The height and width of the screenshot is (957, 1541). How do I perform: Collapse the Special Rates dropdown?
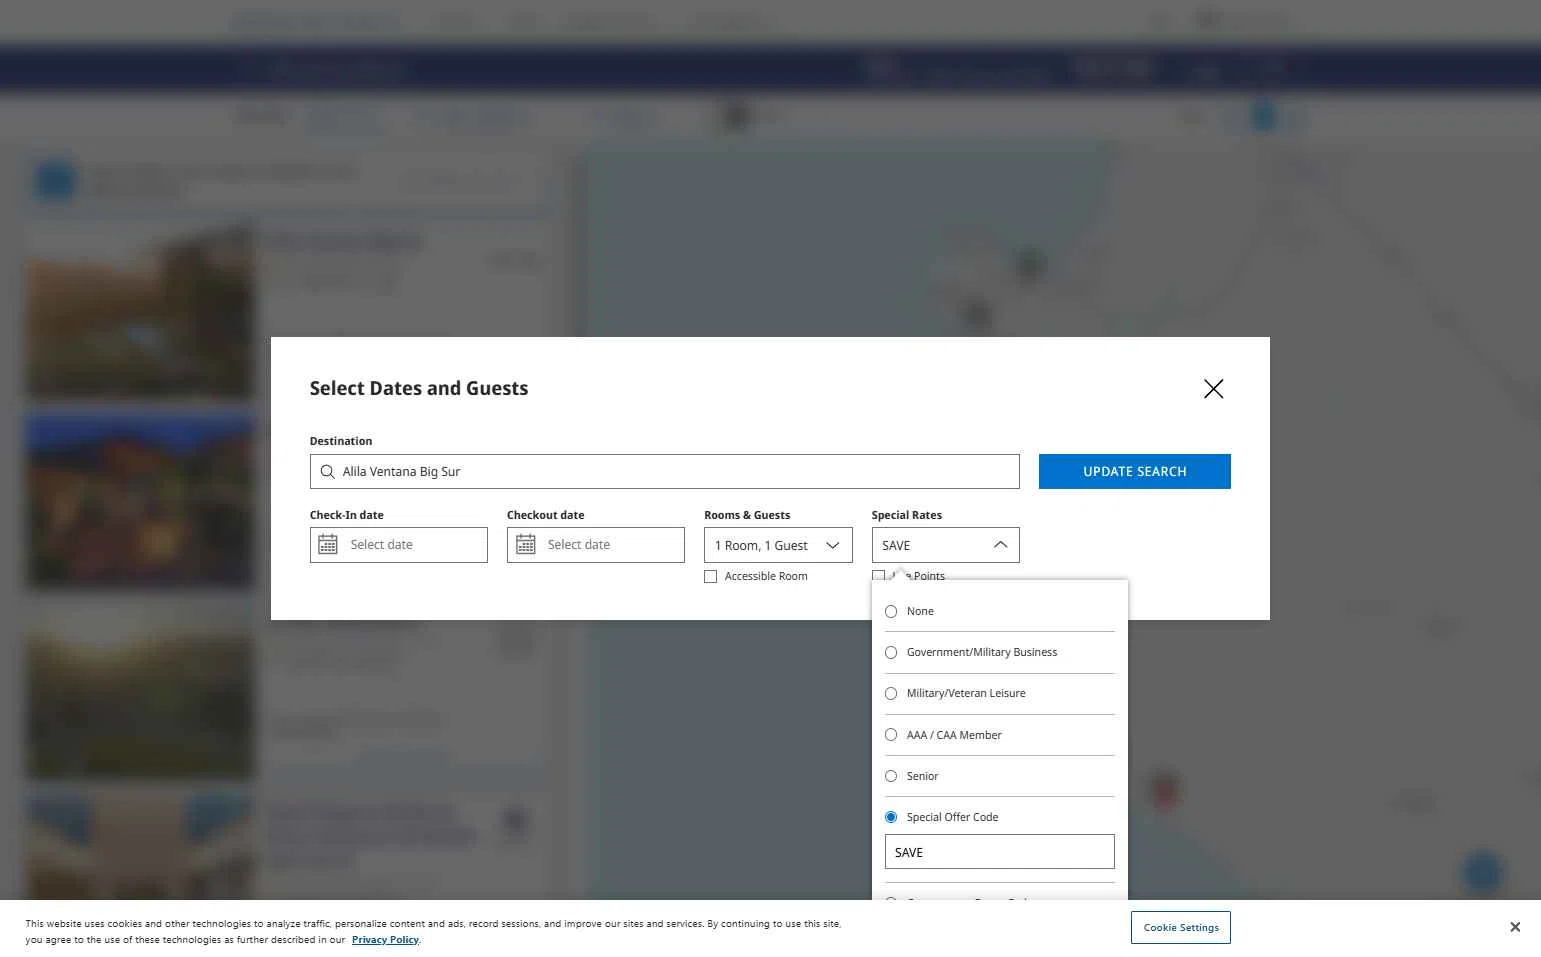(x=945, y=545)
